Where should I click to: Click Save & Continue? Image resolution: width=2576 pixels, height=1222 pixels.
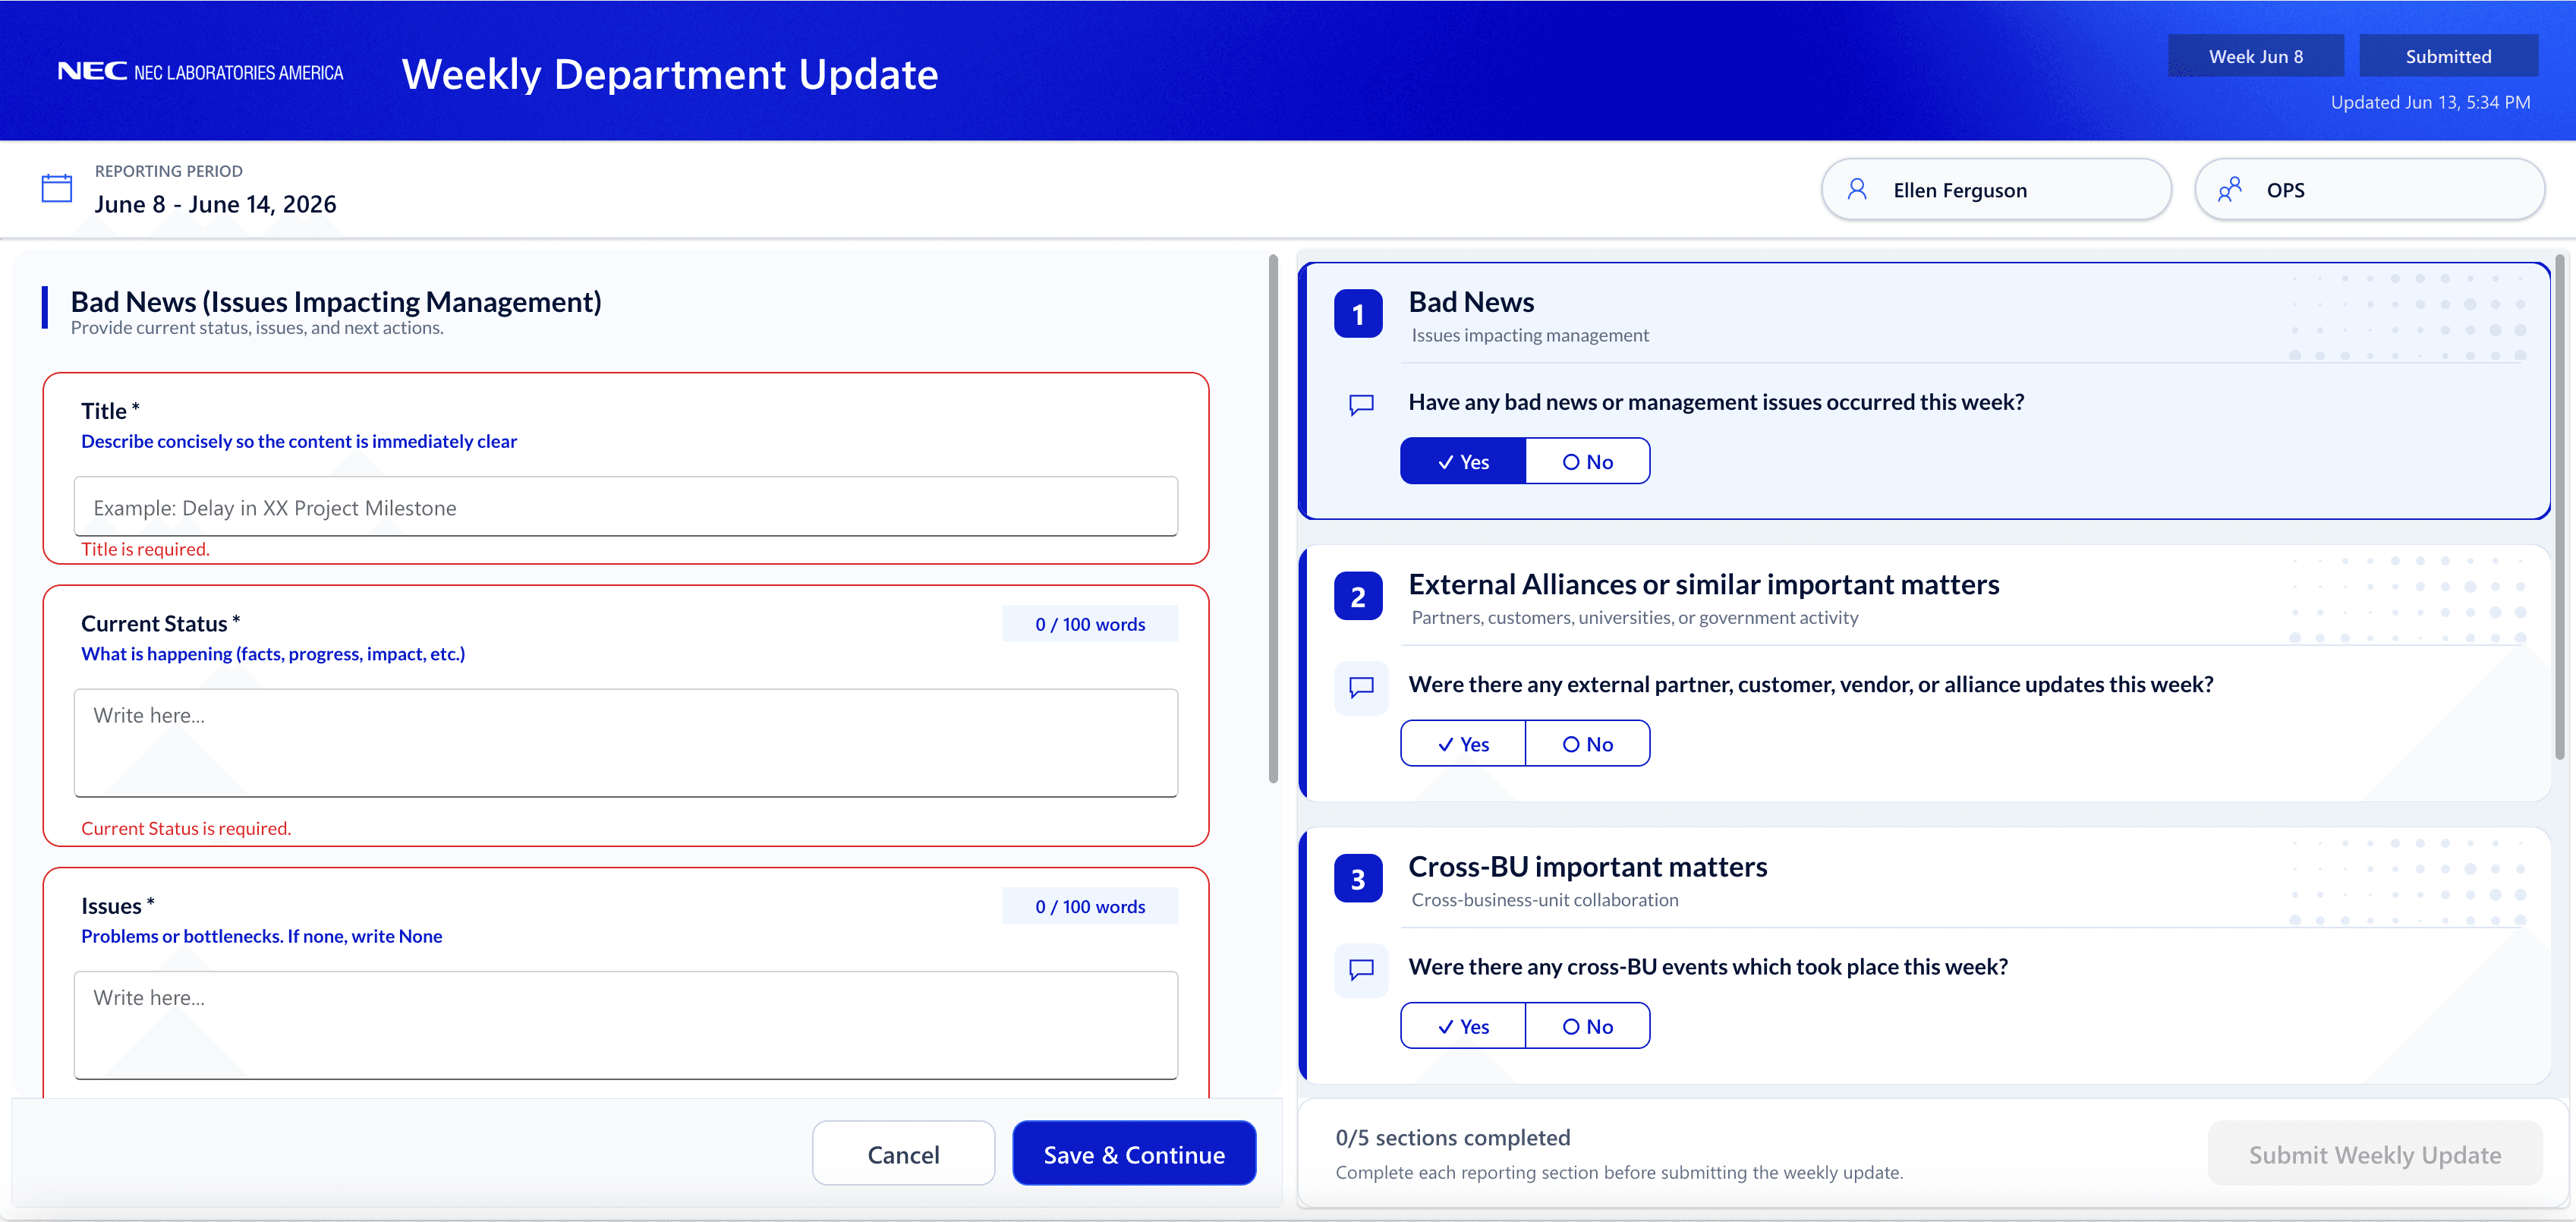pyautogui.click(x=1134, y=1154)
